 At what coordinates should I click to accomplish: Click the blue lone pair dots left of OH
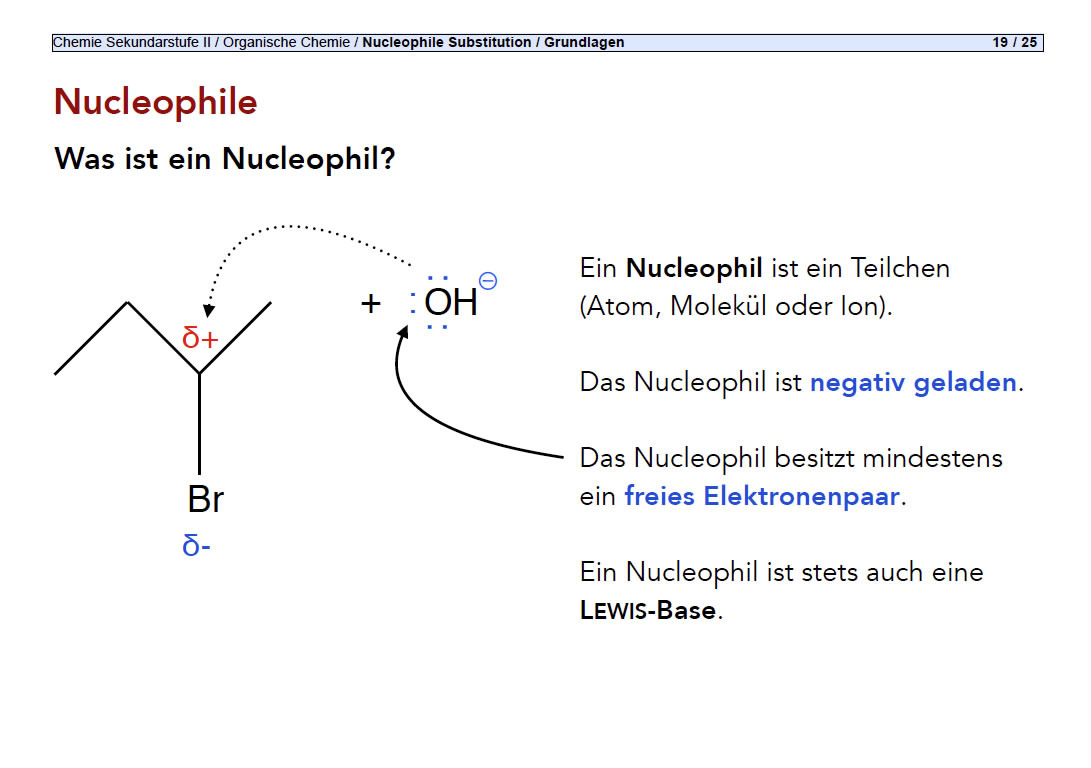pyautogui.click(x=413, y=302)
